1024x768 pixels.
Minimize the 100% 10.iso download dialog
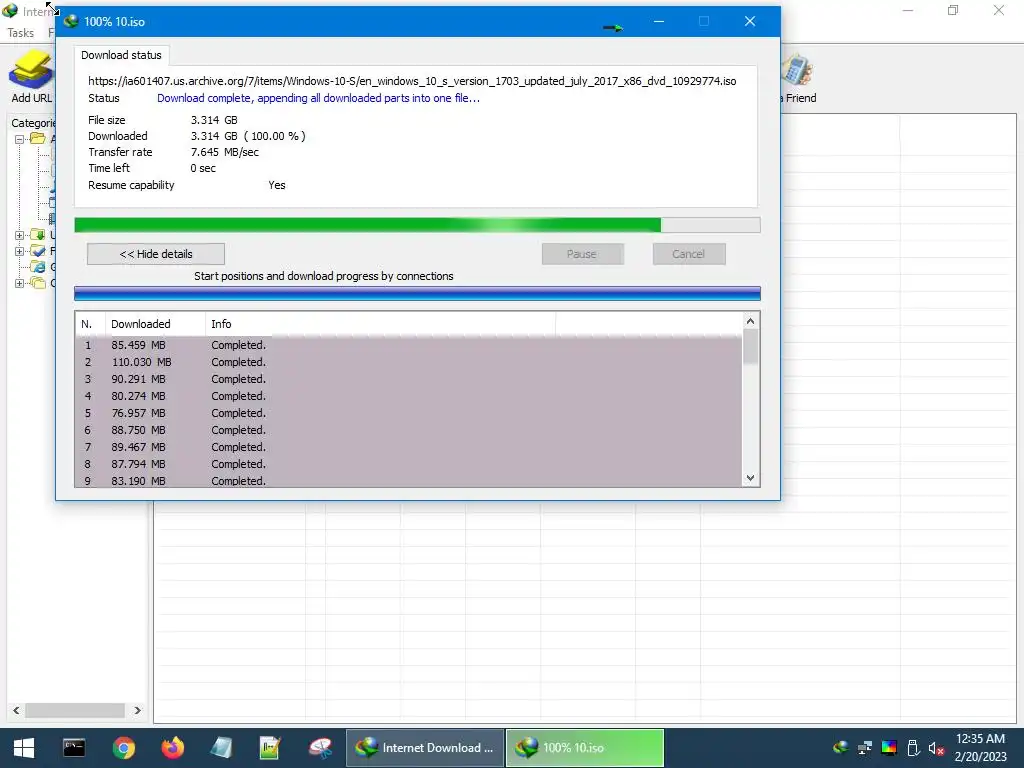(x=659, y=22)
